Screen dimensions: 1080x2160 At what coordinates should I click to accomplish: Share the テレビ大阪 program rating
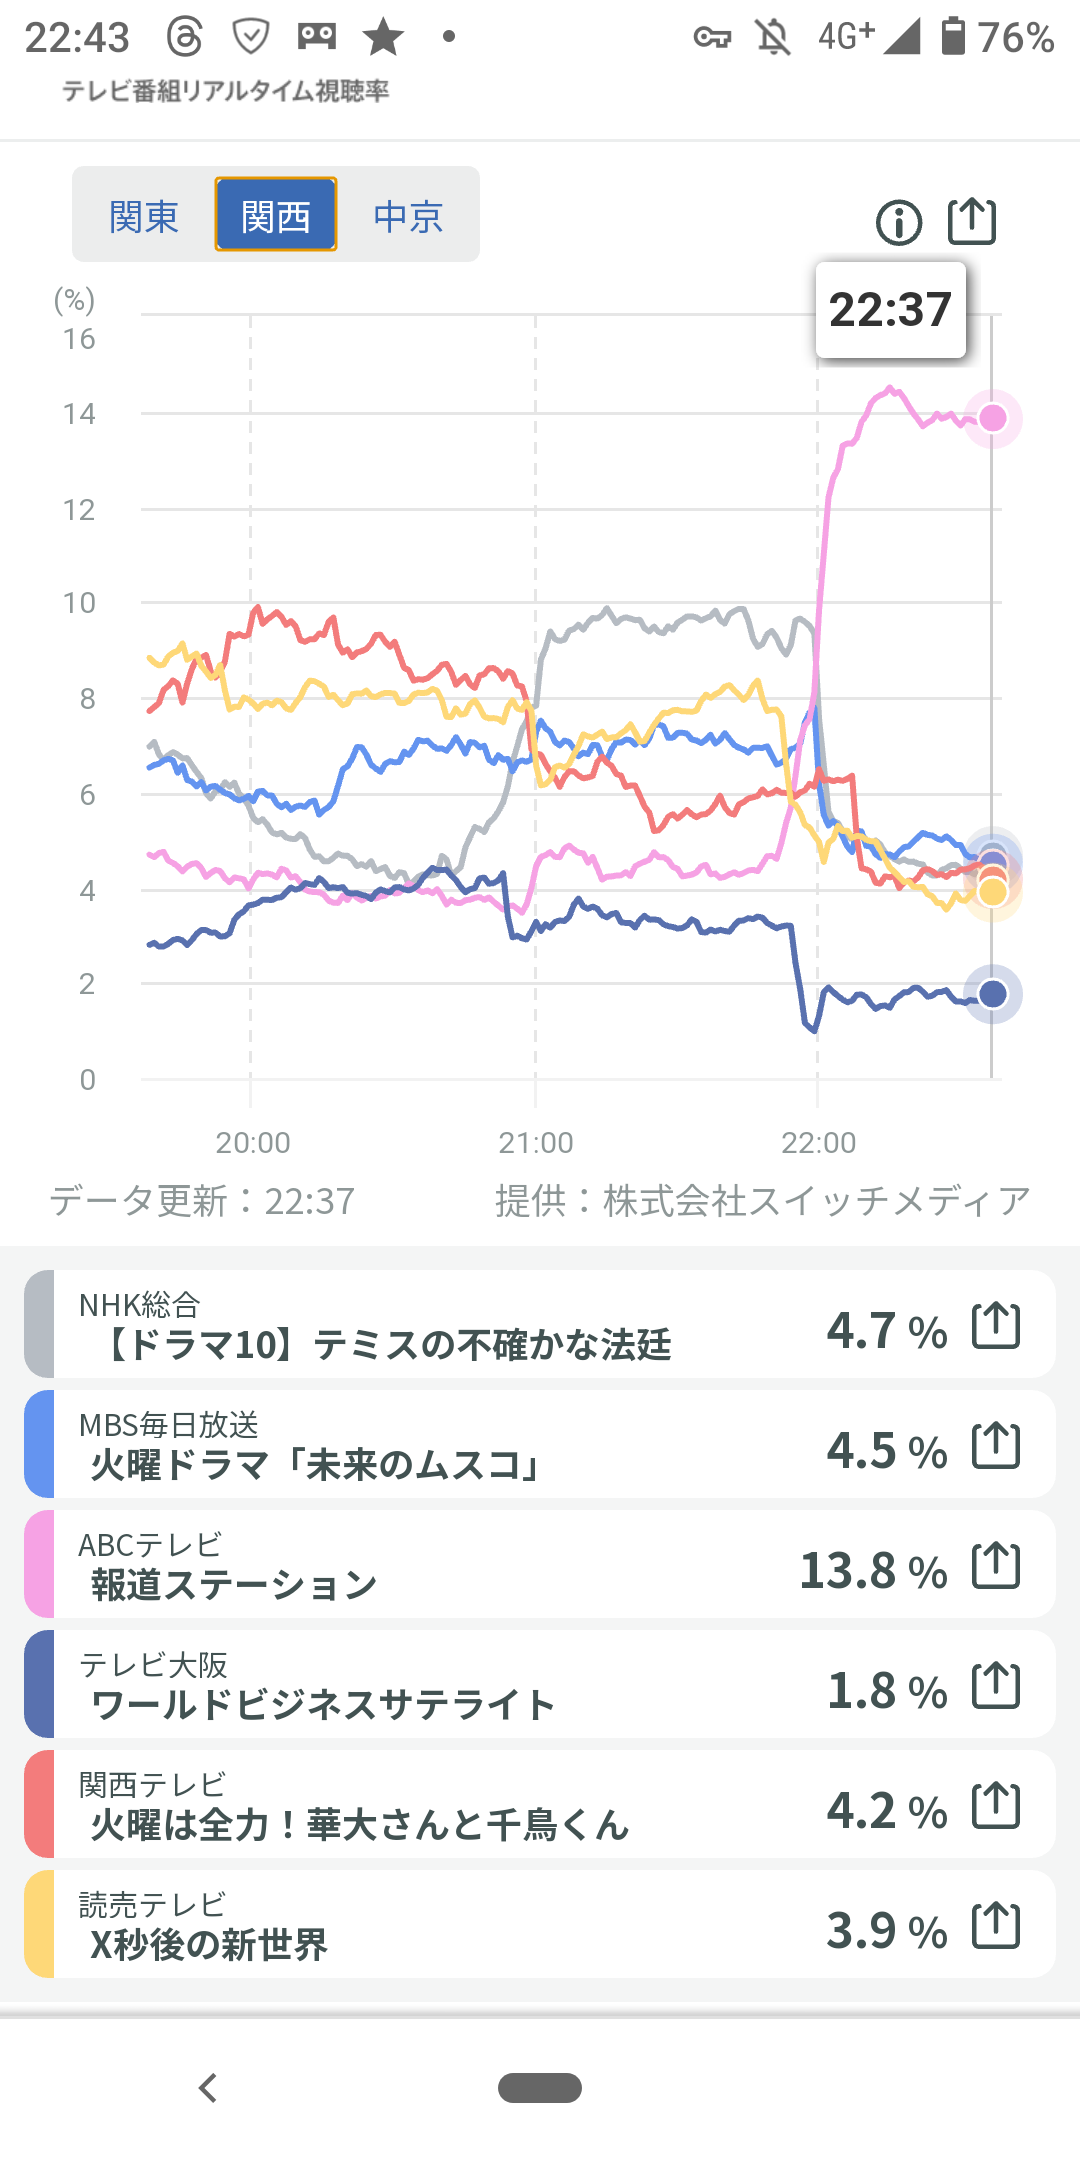click(996, 1686)
